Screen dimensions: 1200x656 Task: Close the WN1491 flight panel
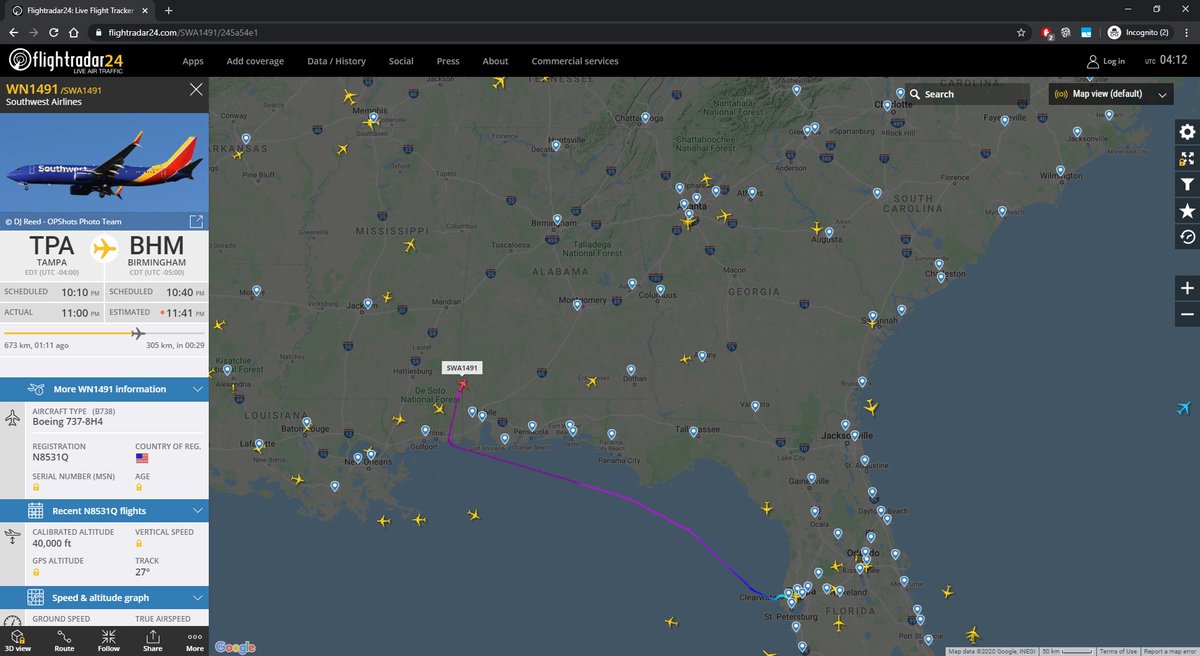[196, 90]
